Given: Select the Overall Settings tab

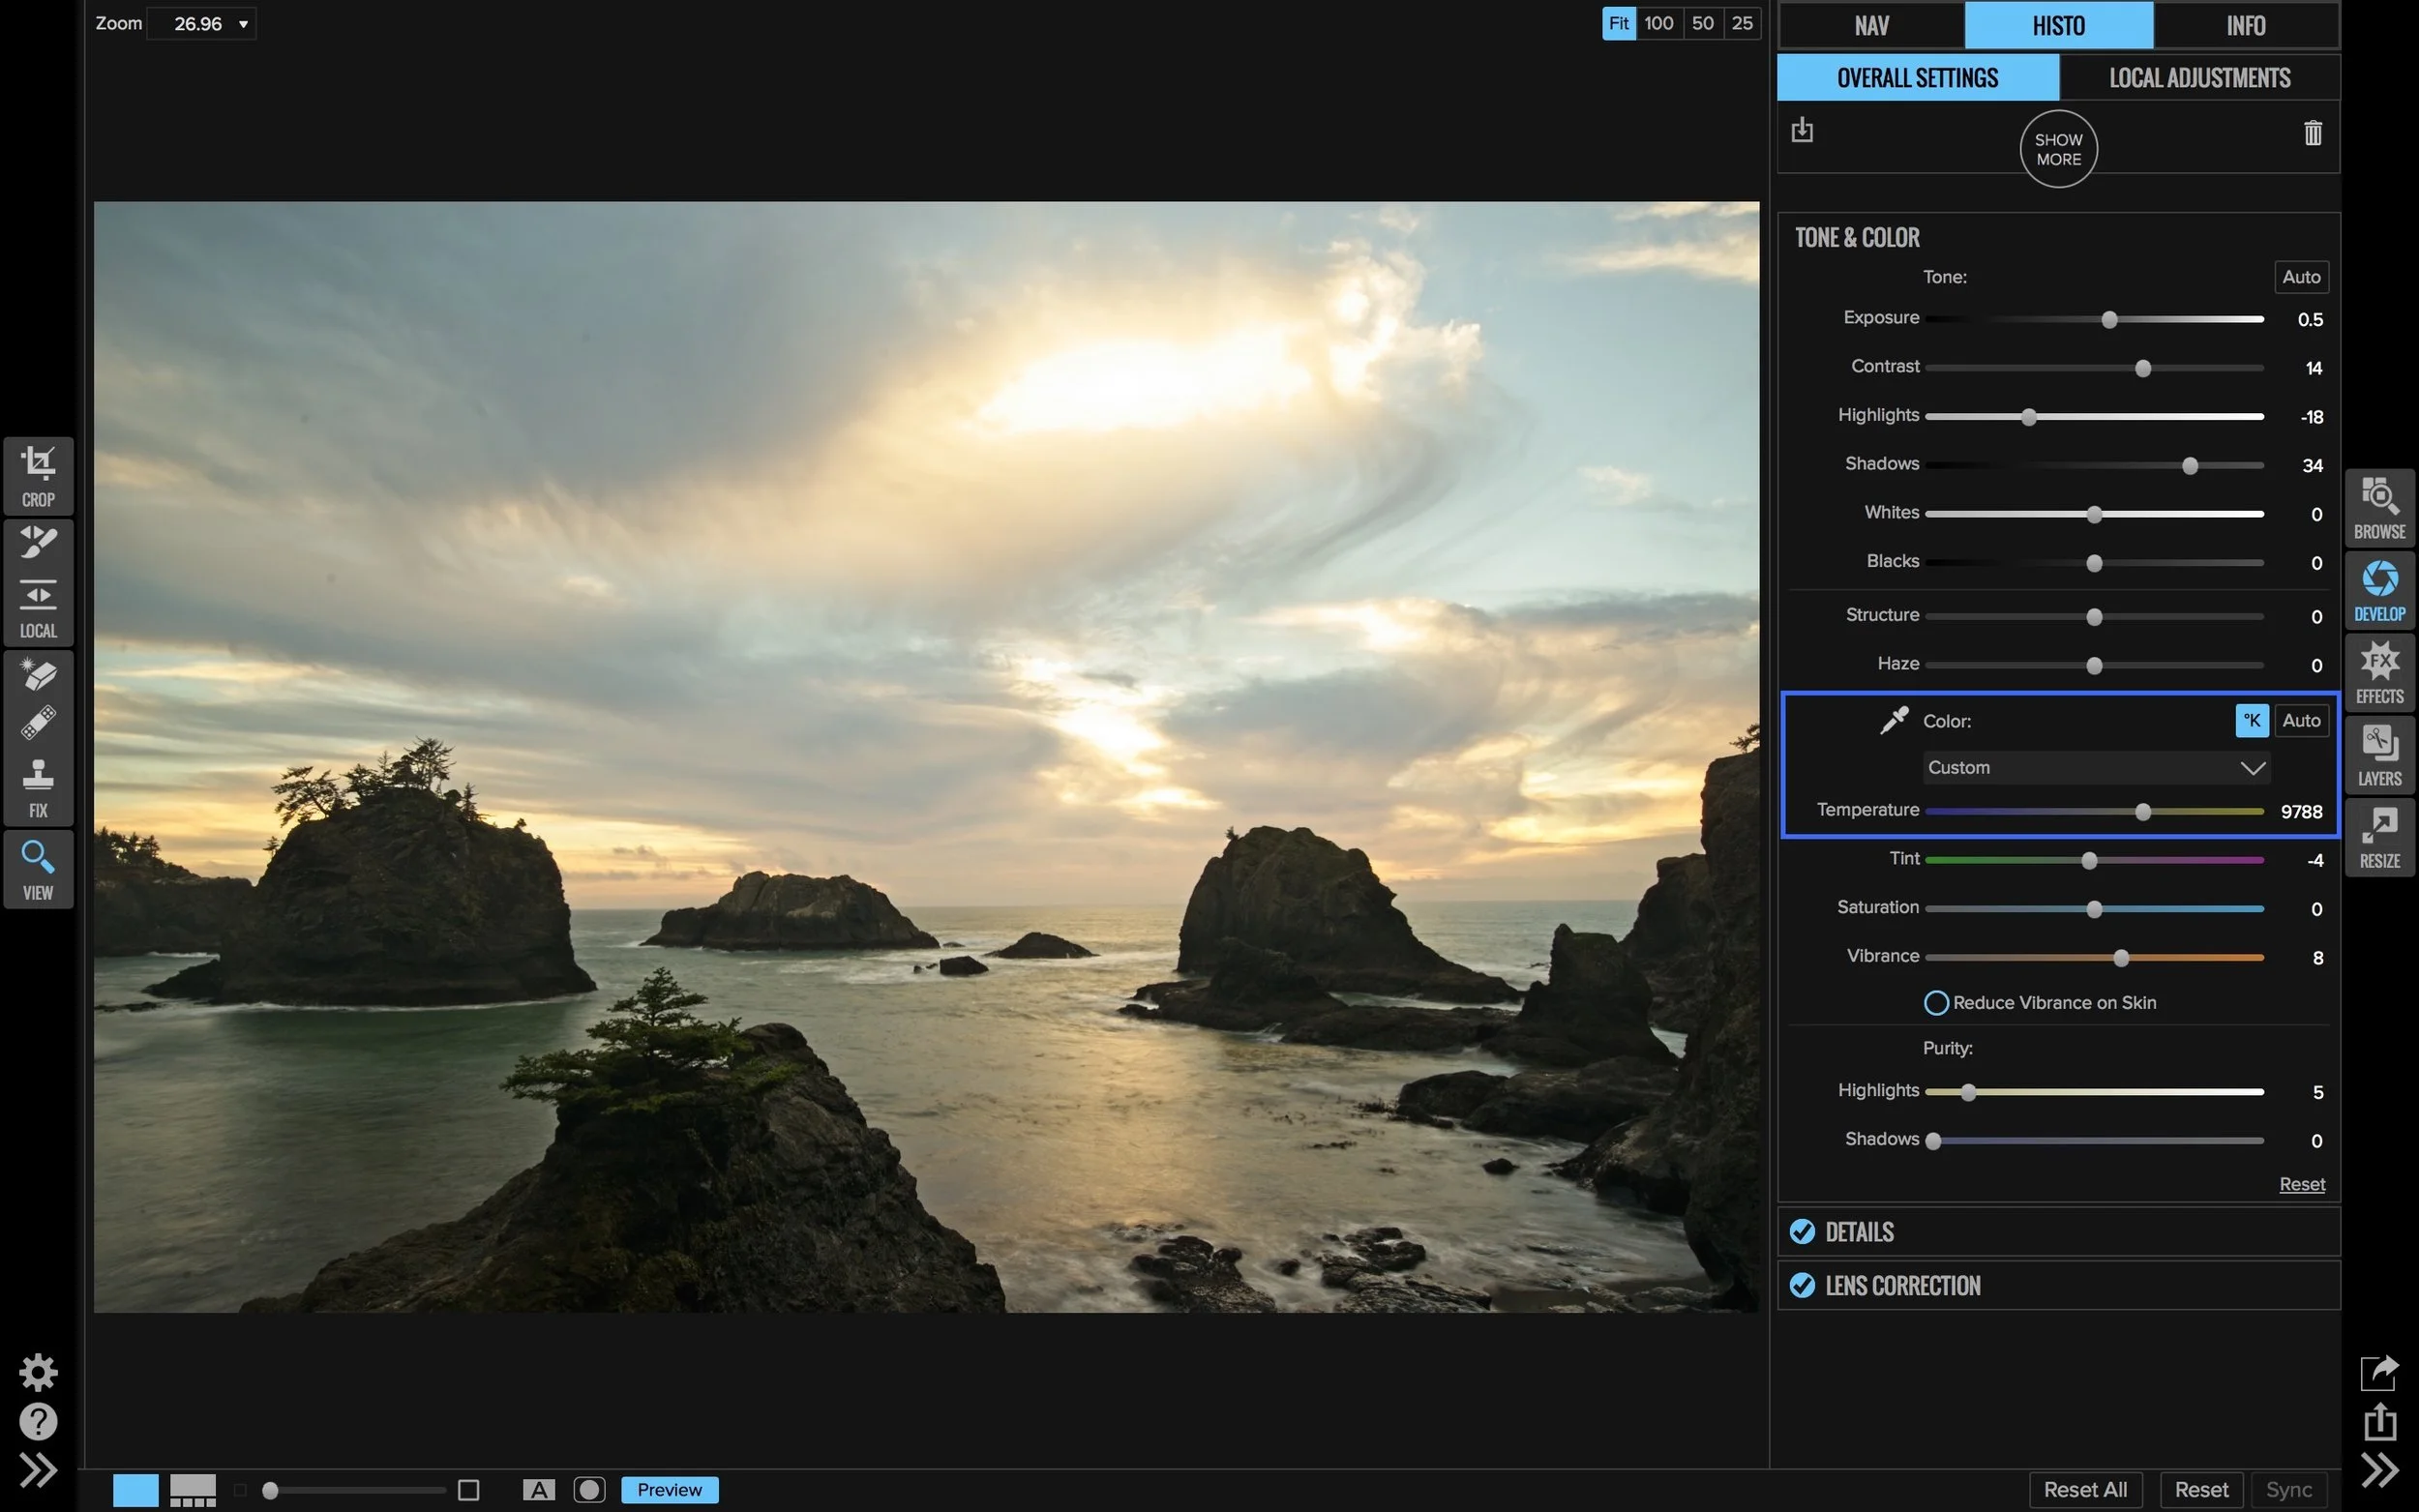Looking at the screenshot, I should pos(1917,78).
